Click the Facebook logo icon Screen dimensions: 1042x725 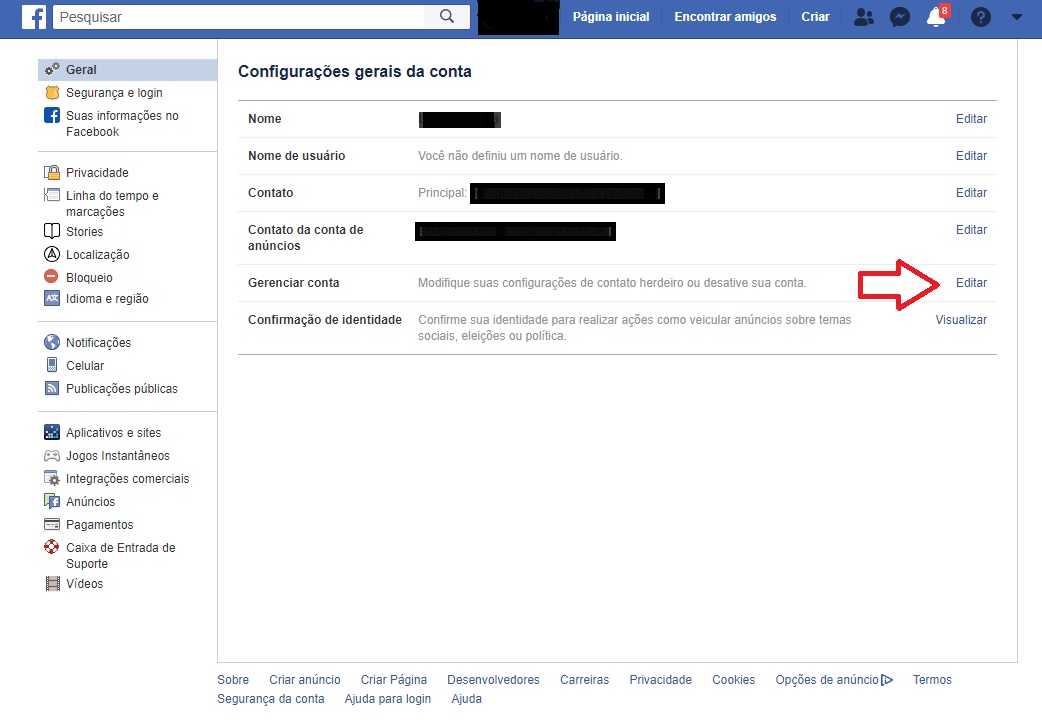(35, 17)
